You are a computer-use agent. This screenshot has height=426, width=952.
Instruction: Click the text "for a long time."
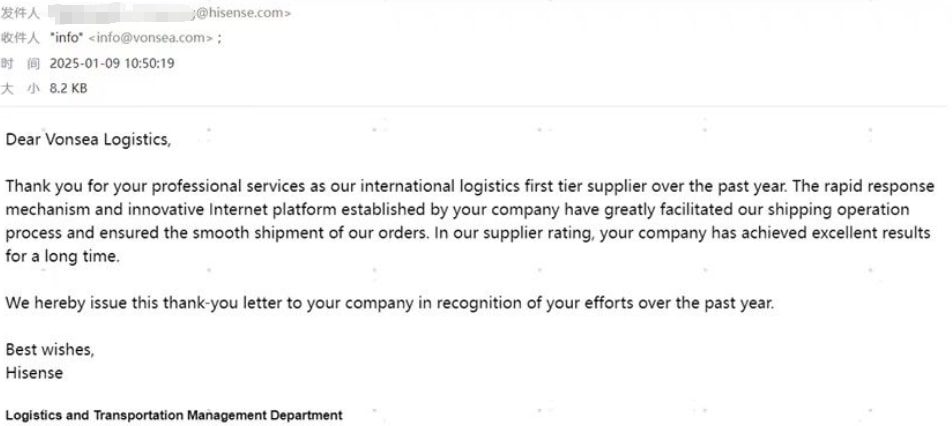pos(63,256)
